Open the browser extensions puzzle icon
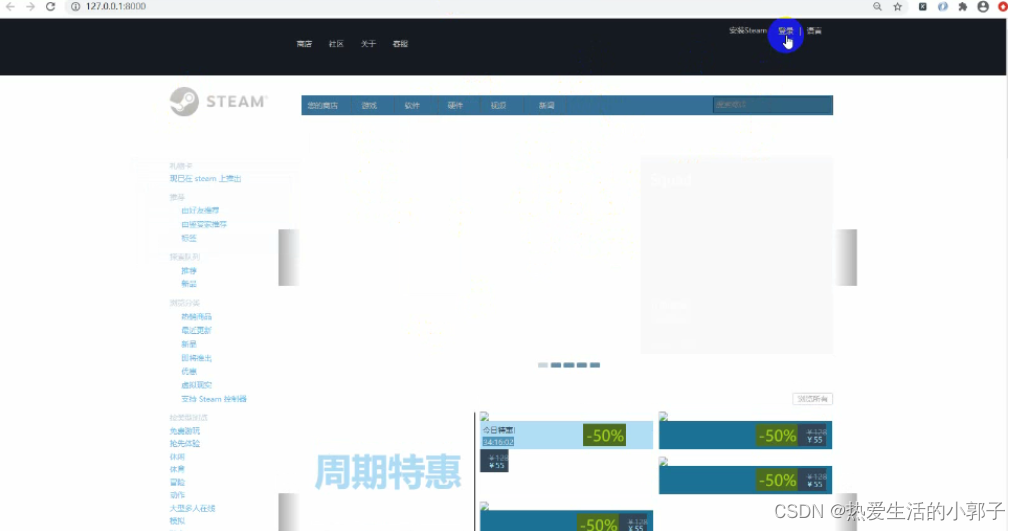 point(963,7)
